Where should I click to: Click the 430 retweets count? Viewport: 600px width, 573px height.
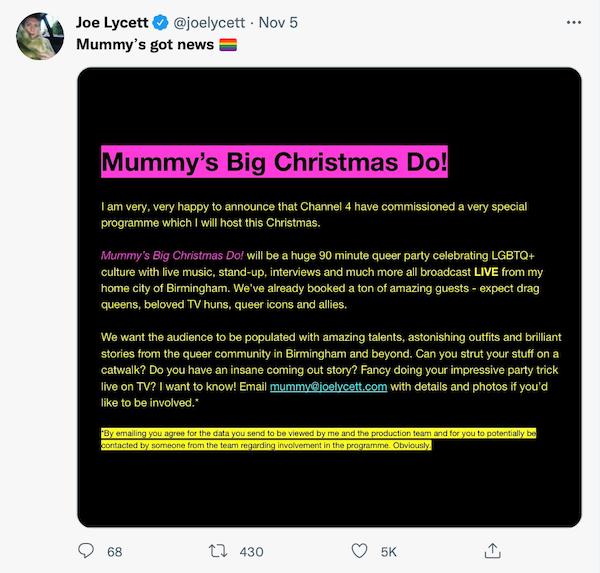coord(251,552)
